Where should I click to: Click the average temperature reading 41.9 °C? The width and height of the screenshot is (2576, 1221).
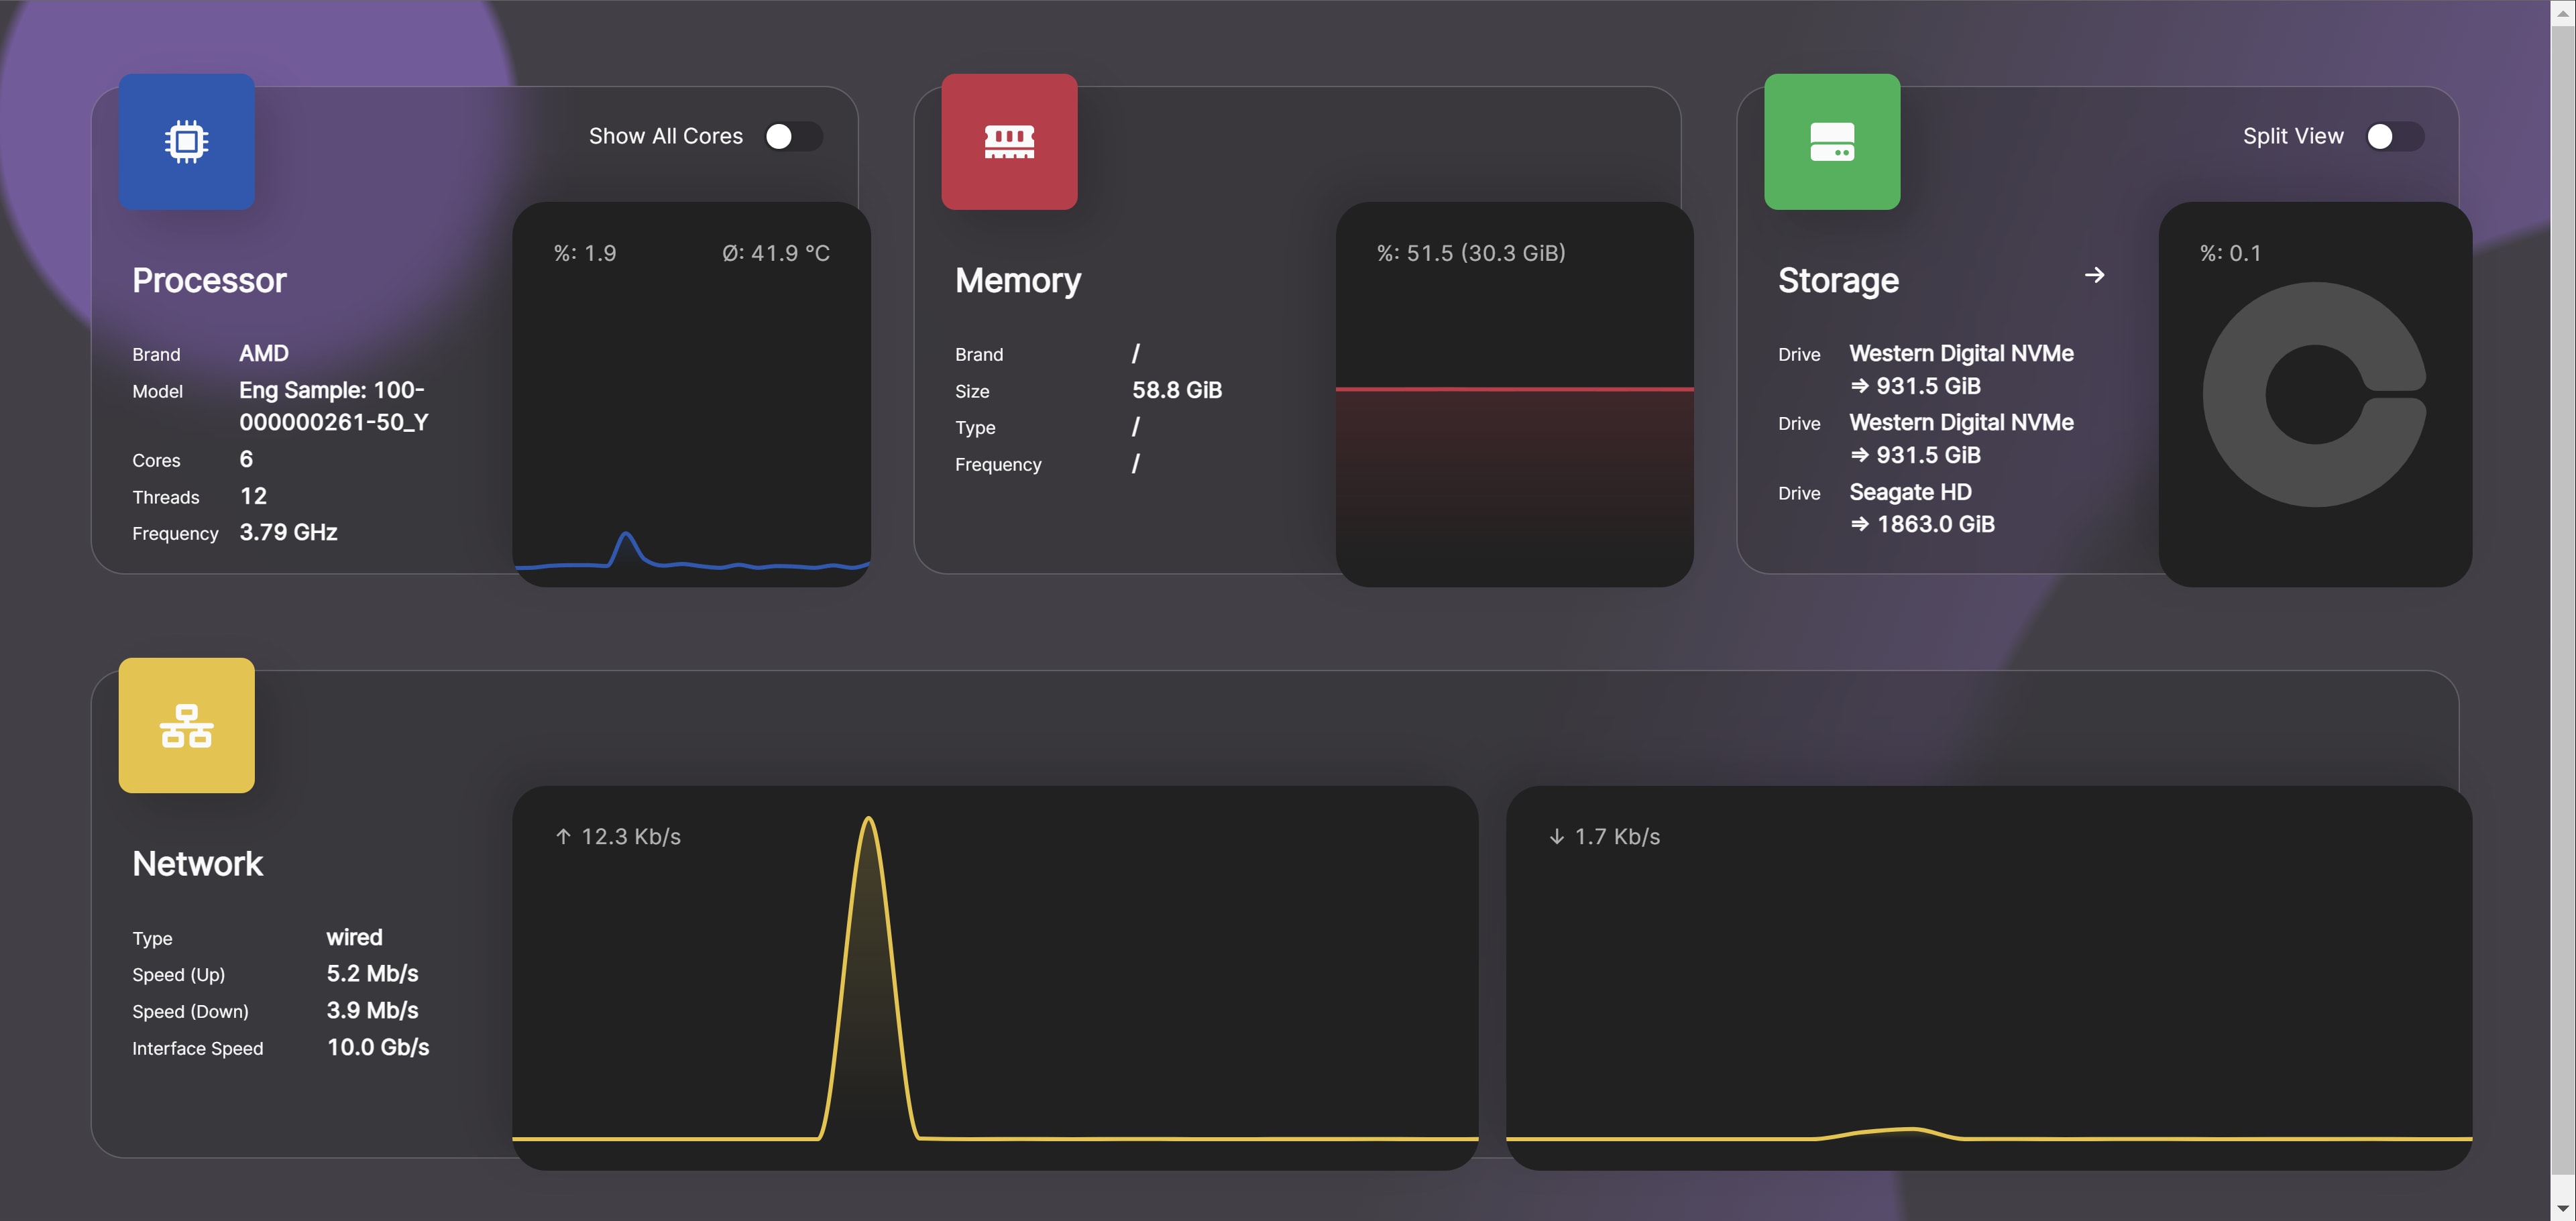776,252
